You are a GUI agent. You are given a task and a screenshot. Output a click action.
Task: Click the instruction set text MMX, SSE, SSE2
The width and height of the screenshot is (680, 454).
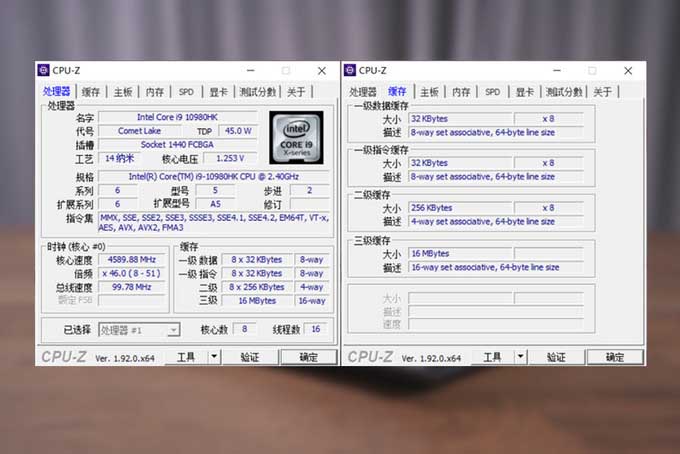[x=214, y=222]
